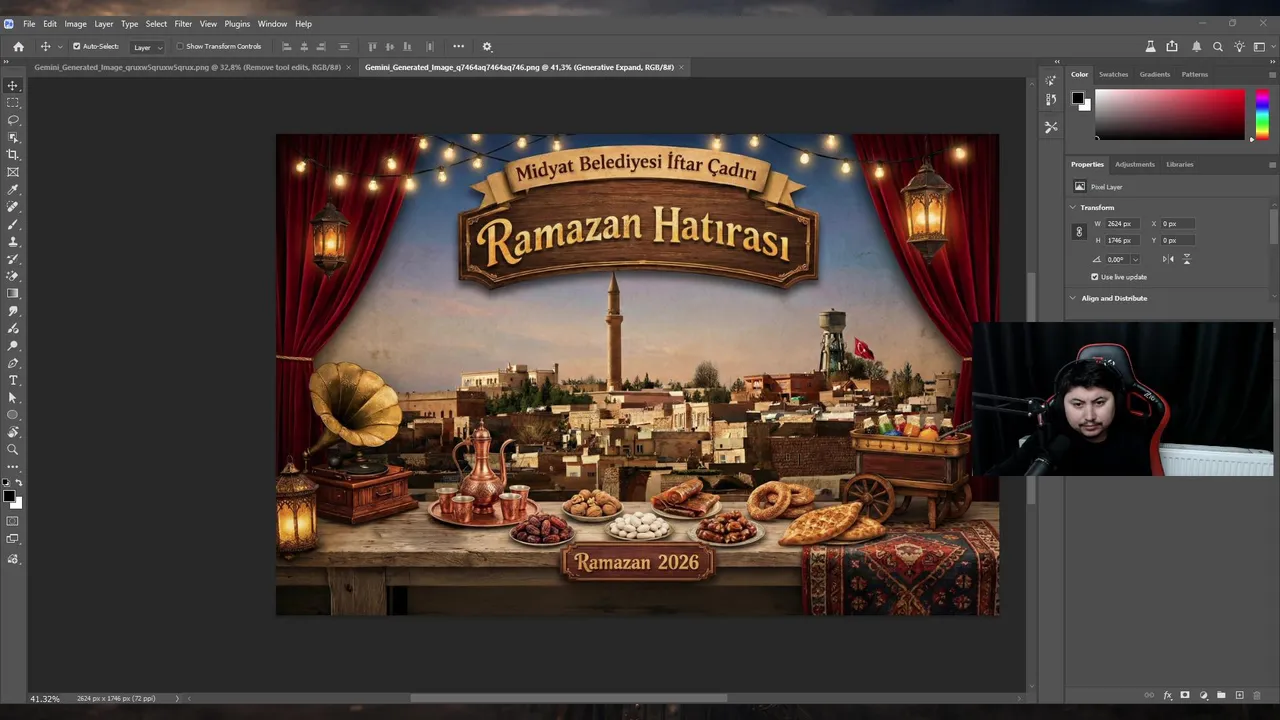Switch to the Libraries tab
This screenshot has height=720, width=1280.
1179,164
